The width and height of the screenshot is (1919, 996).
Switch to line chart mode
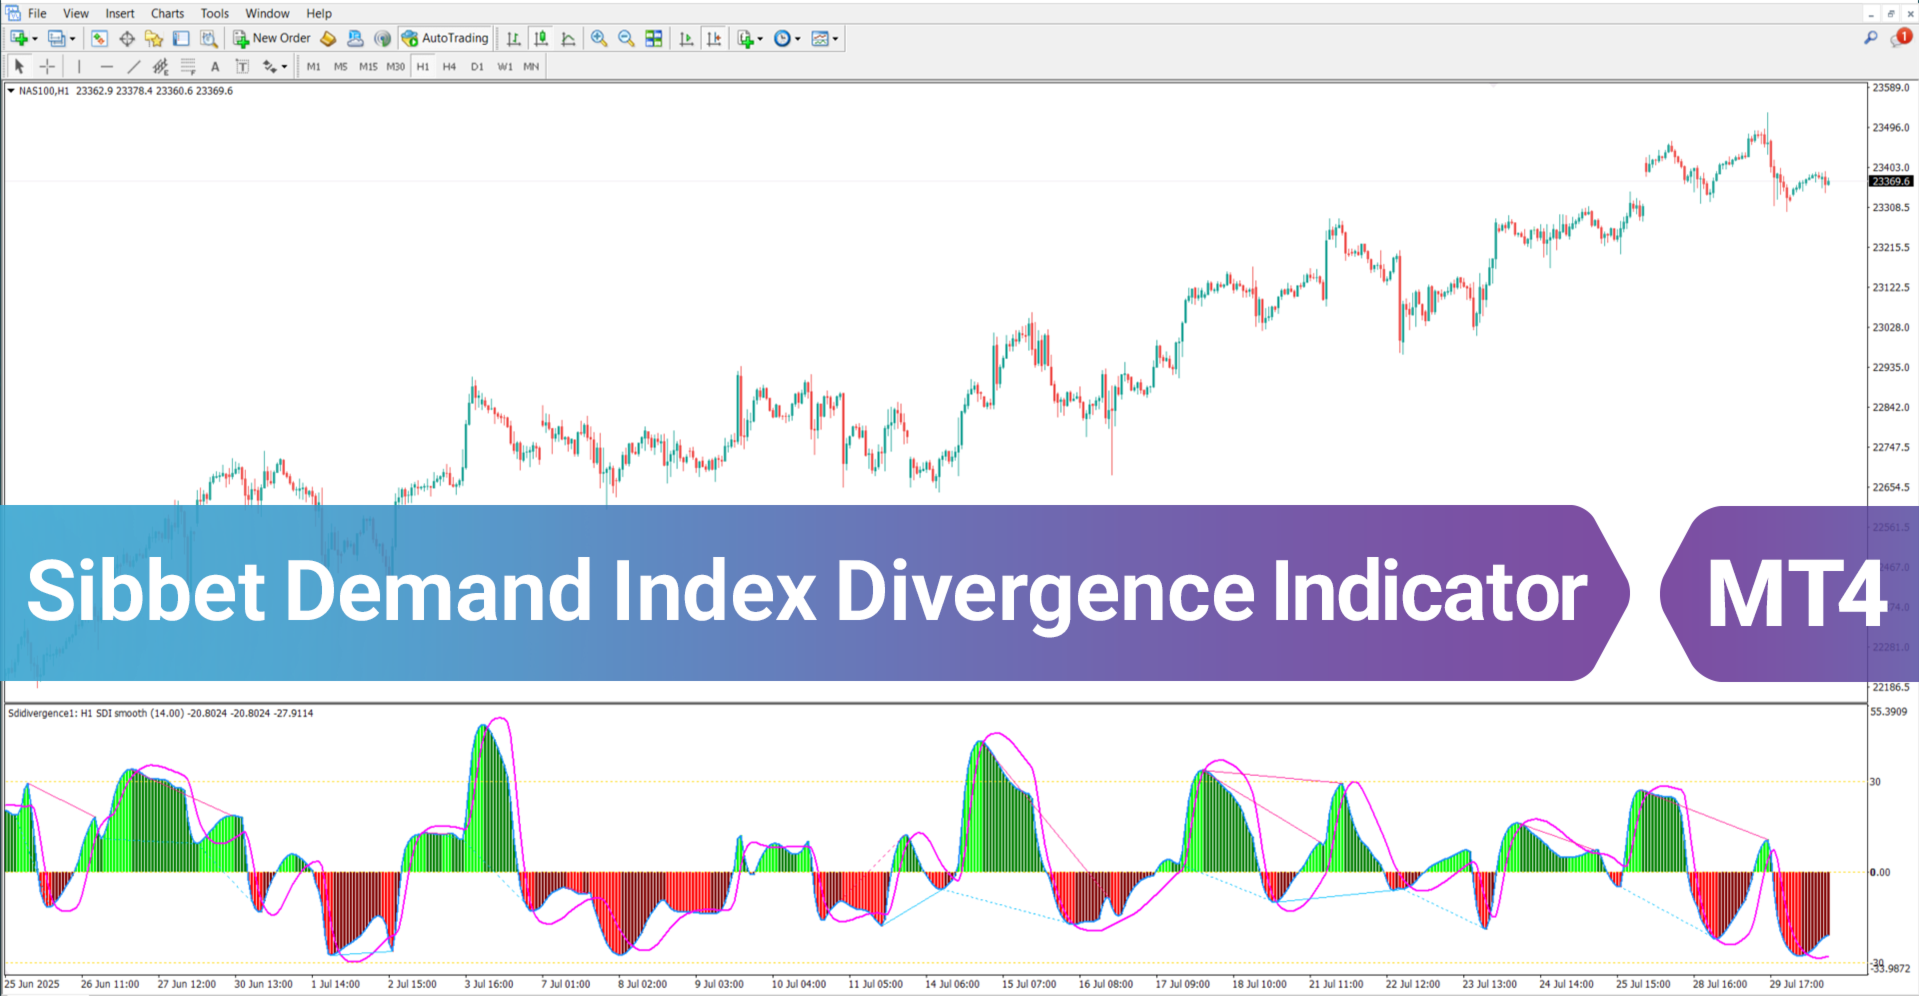[569, 39]
